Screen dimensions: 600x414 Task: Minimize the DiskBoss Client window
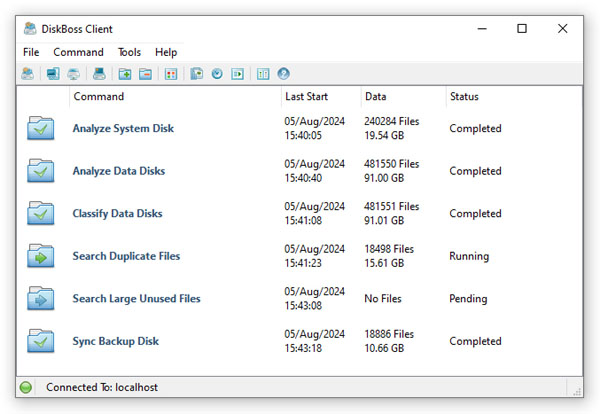point(482,29)
